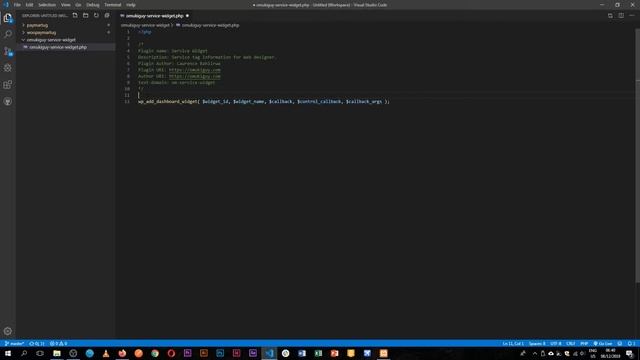The height and width of the screenshot is (360, 640).
Task: Collapse all folders in Explorer
Action: [x=107, y=16]
